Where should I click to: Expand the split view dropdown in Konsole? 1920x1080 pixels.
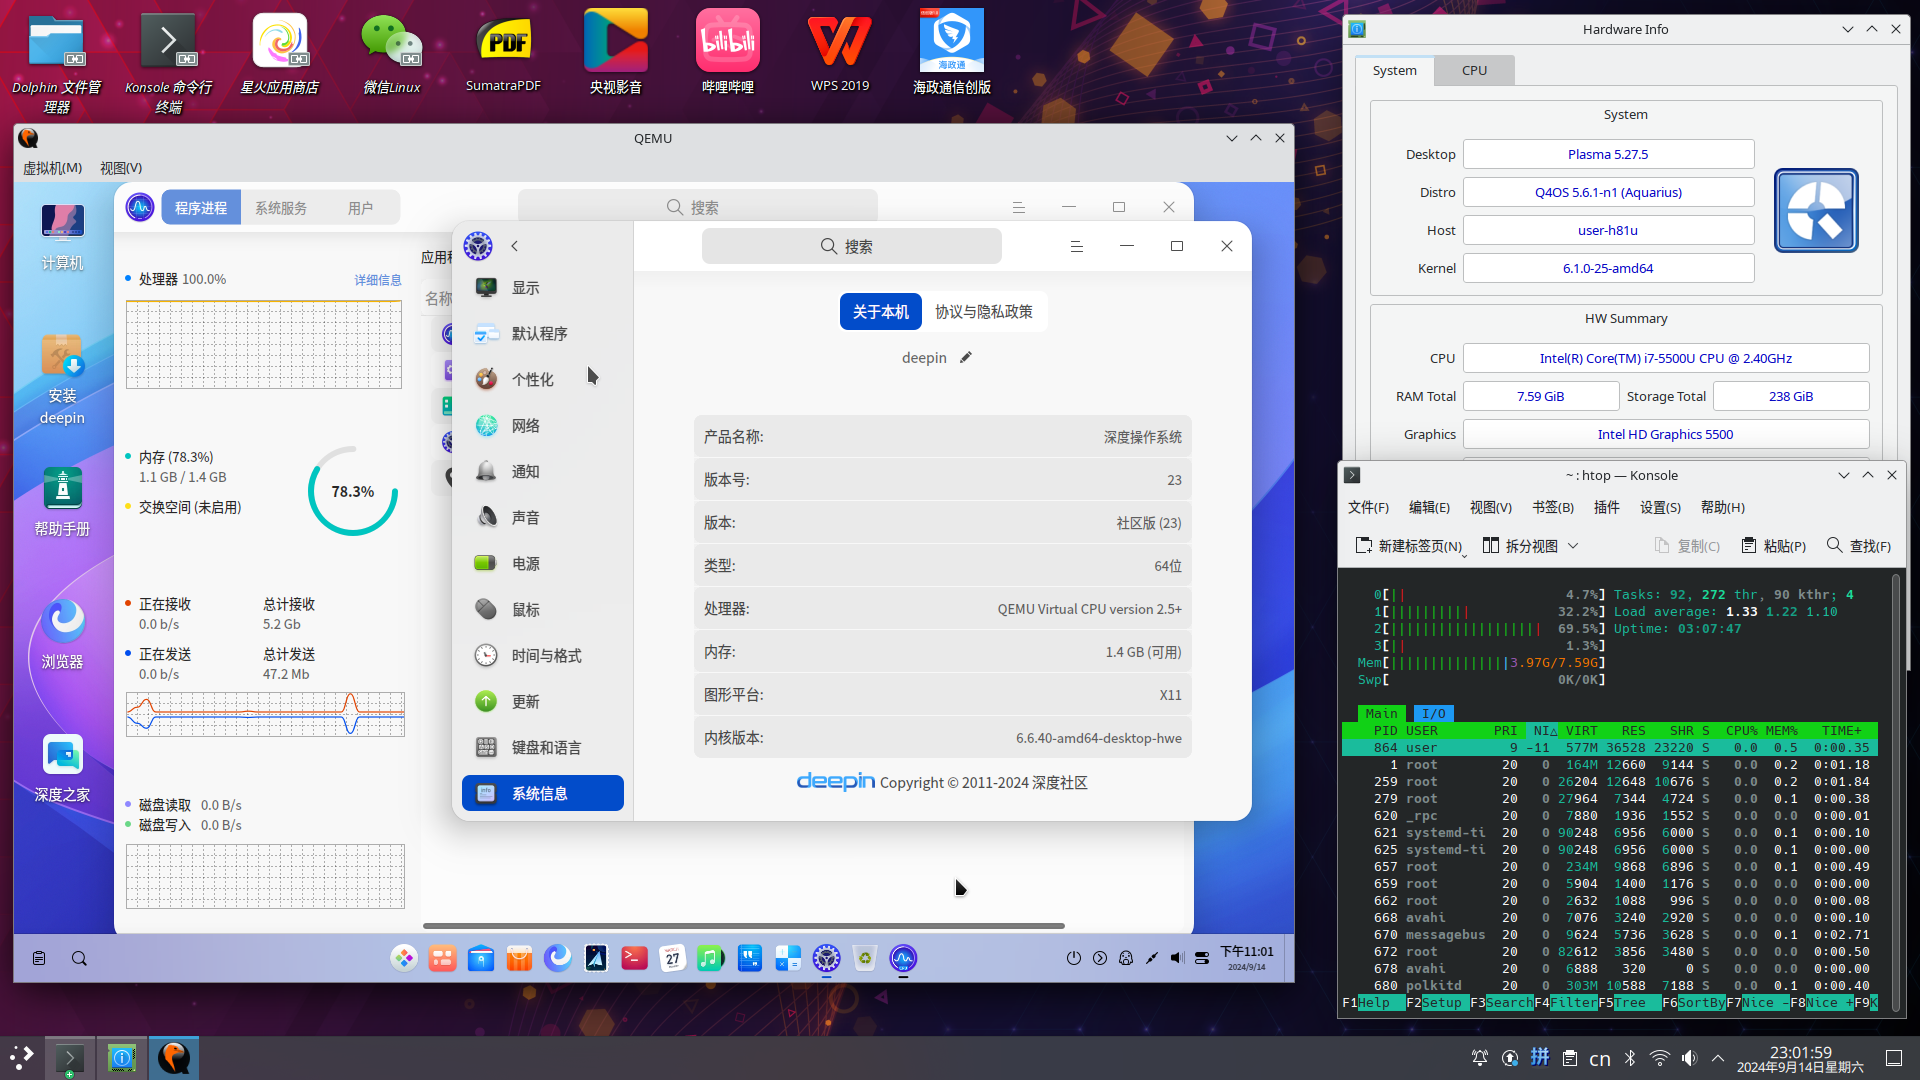point(1573,546)
